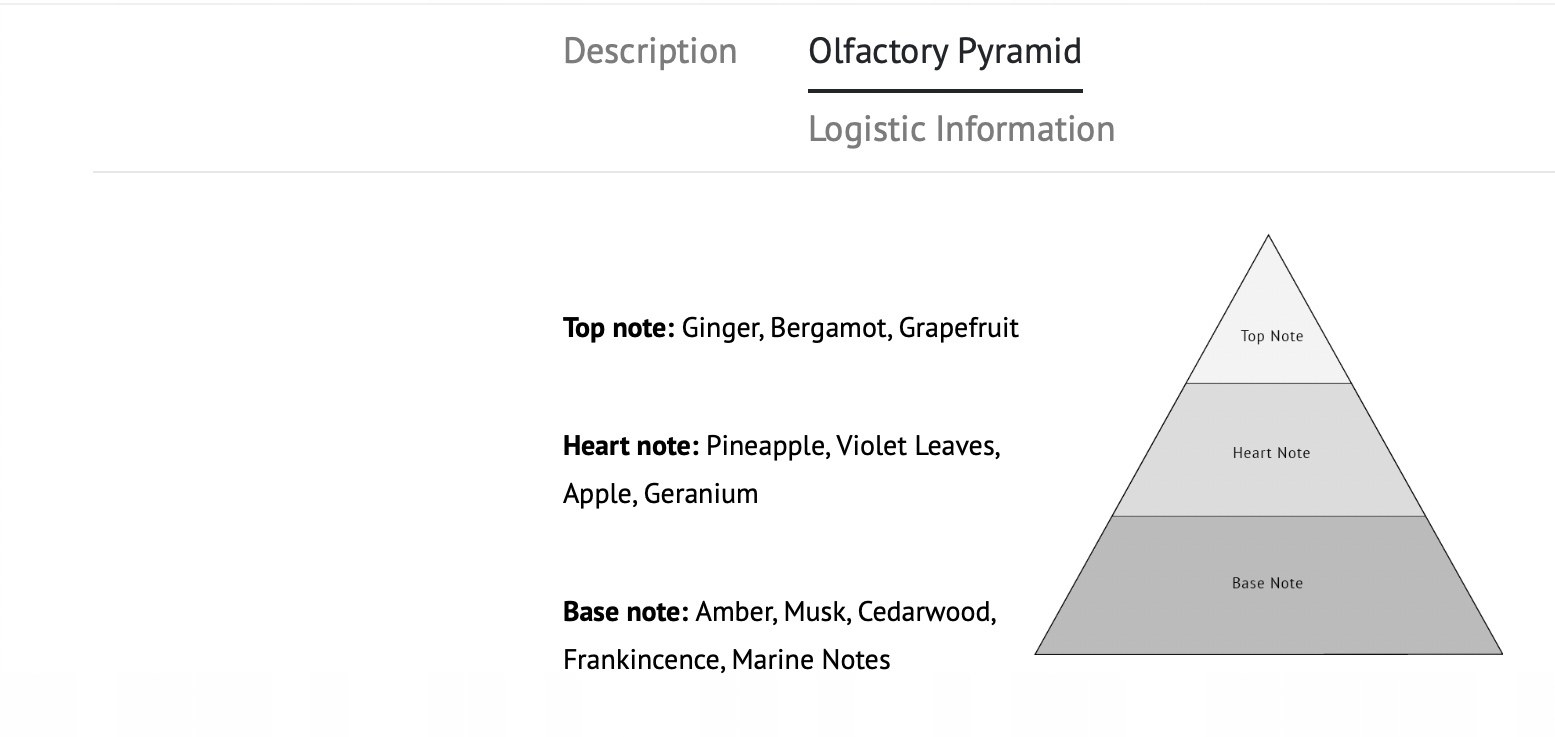Click the Top Note pyramid section
The width and height of the screenshot is (1555, 737).
1271,337
